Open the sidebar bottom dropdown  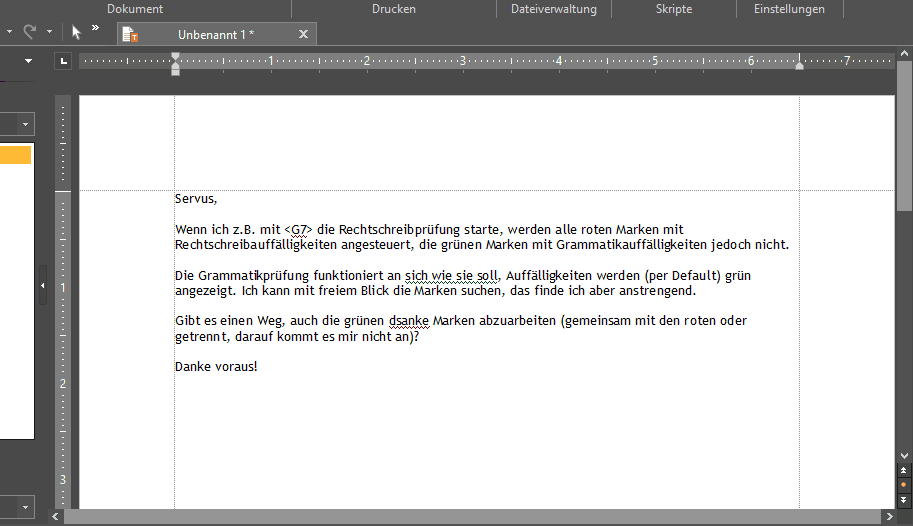(25, 507)
